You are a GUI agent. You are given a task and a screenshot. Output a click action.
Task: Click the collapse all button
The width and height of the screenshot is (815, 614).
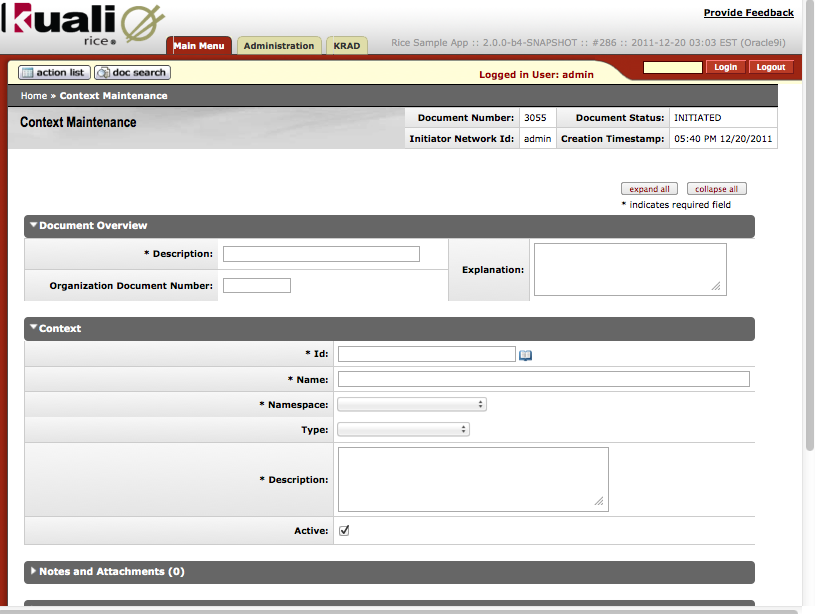[x=716, y=189]
